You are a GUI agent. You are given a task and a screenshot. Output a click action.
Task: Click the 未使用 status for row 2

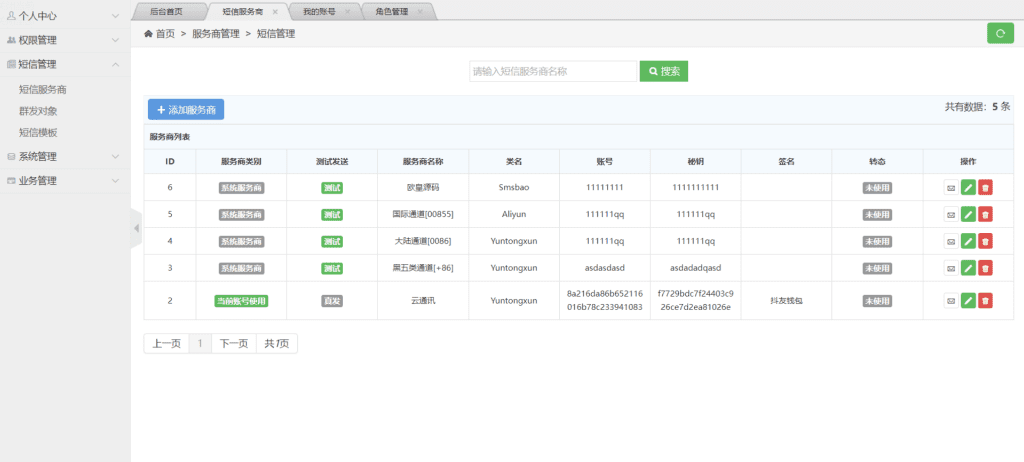coord(877,301)
